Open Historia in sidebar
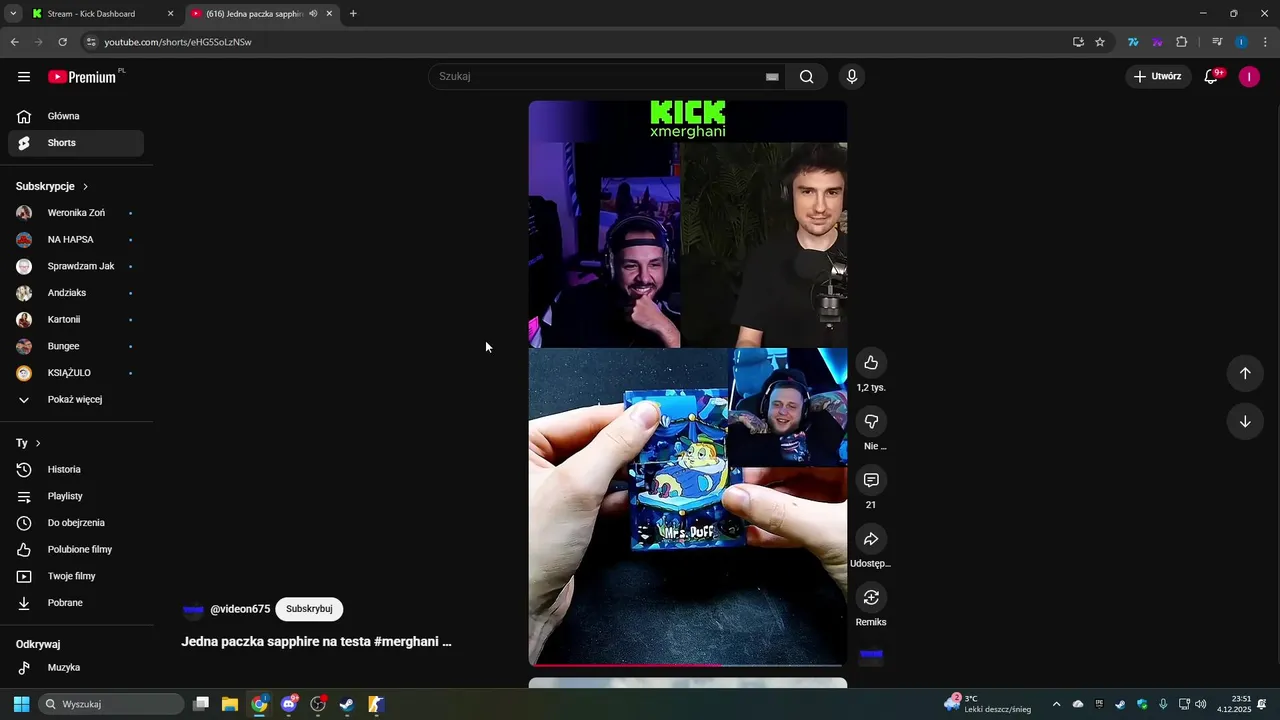Viewport: 1280px width, 720px height. 76,470
